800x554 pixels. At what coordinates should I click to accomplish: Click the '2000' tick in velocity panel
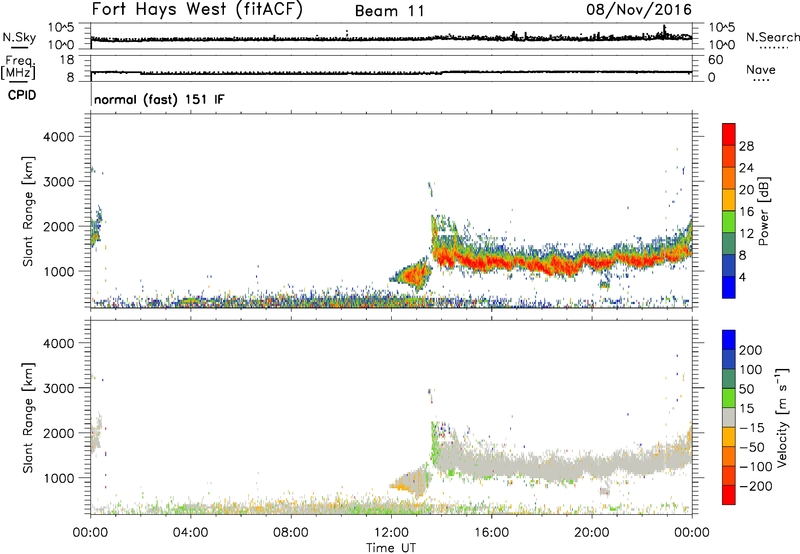pos(59,433)
